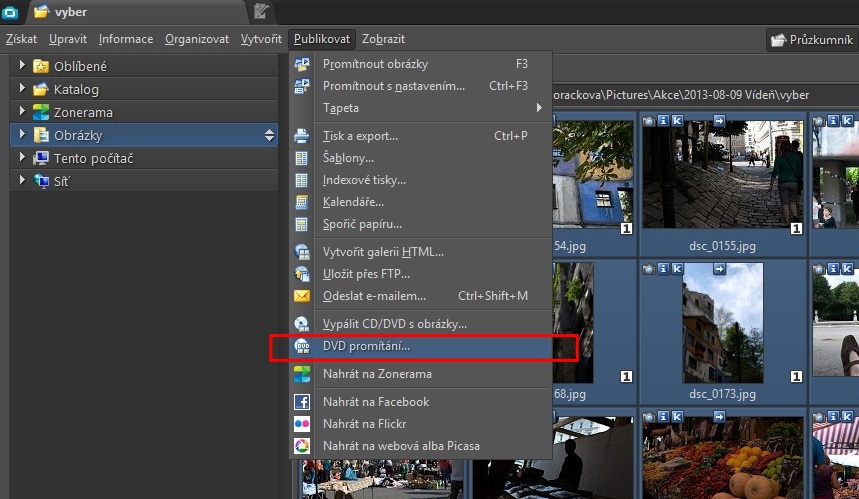859x499 pixels.
Task: Open the Zobrazit menu
Action: (x=383, y=39)
